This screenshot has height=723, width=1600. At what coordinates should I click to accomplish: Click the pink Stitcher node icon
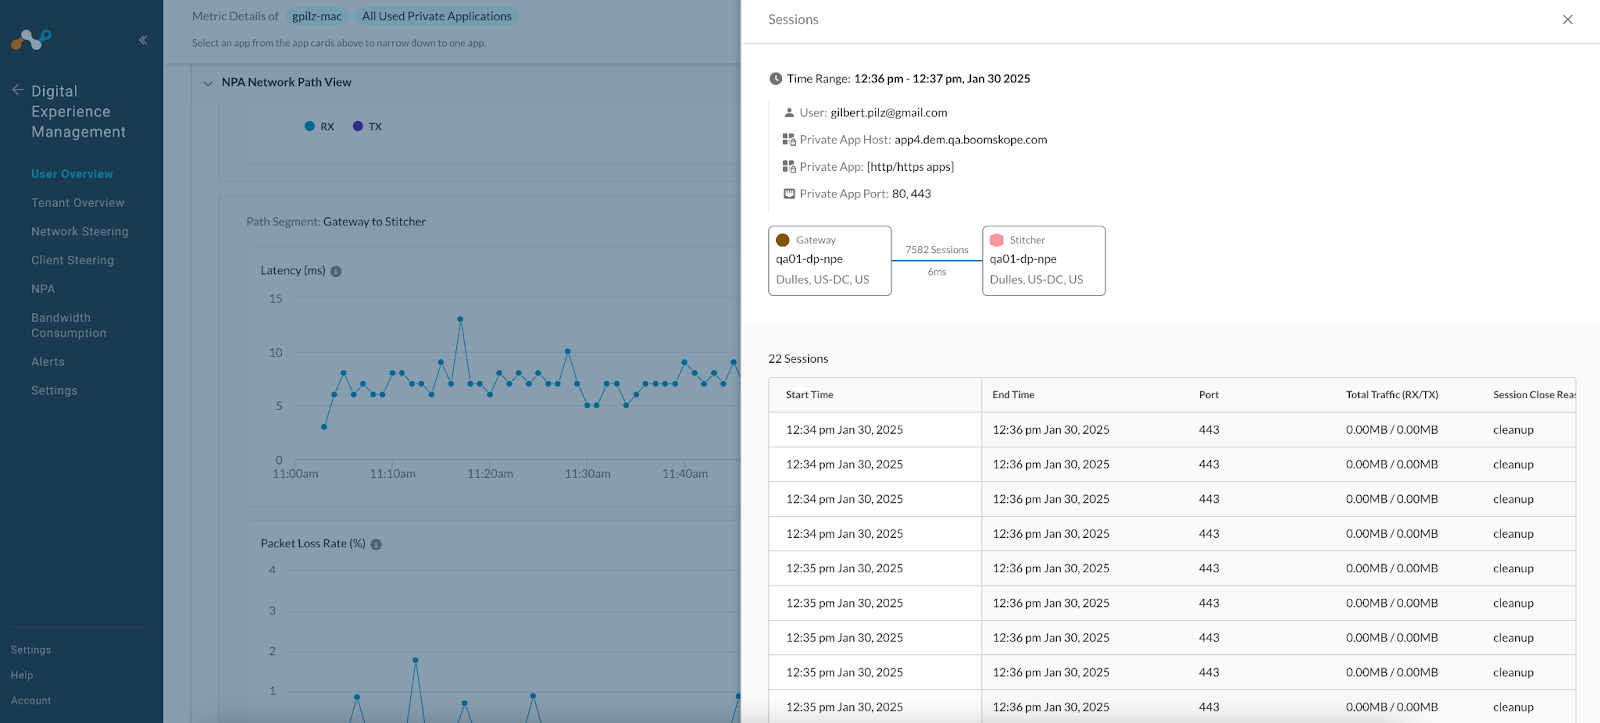tap(997, 240)
